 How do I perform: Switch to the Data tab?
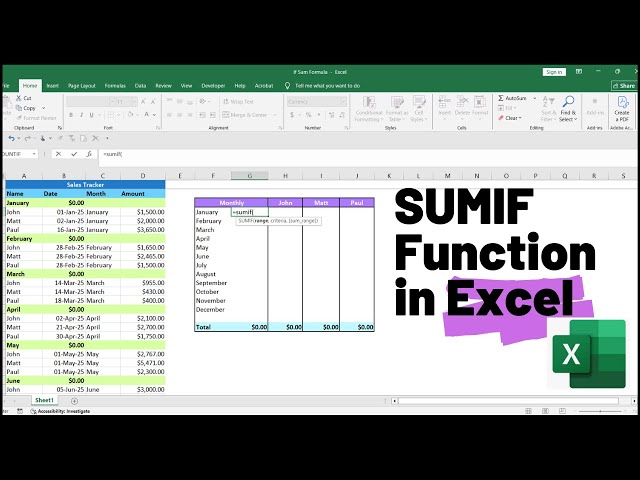(x=140, y=86)
